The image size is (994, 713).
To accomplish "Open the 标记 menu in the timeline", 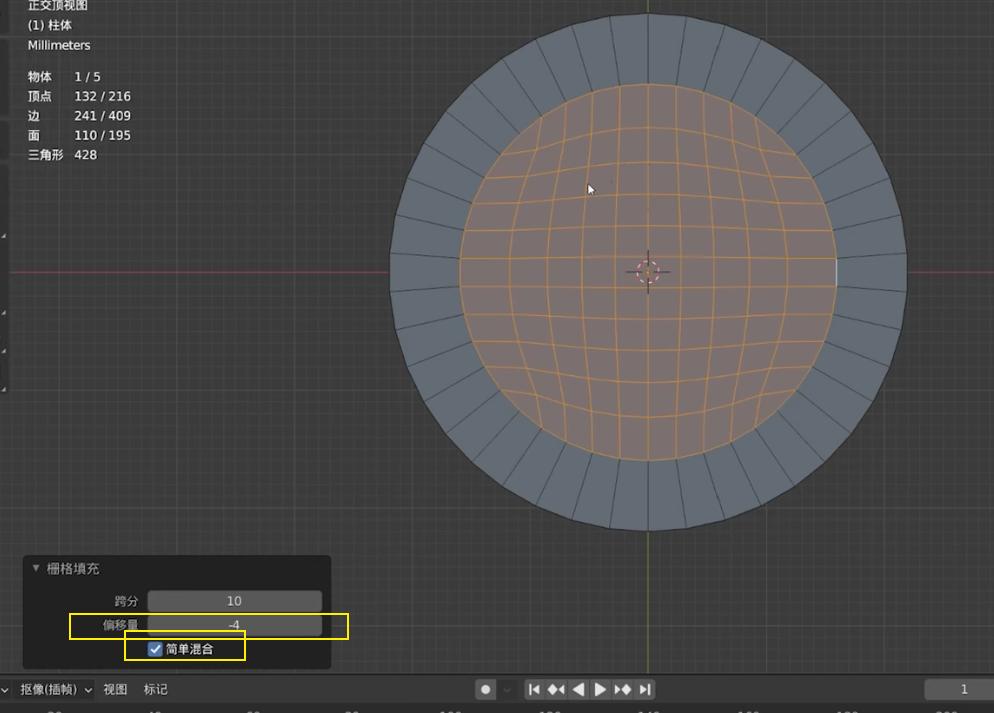I will click(x=155, y=690).
